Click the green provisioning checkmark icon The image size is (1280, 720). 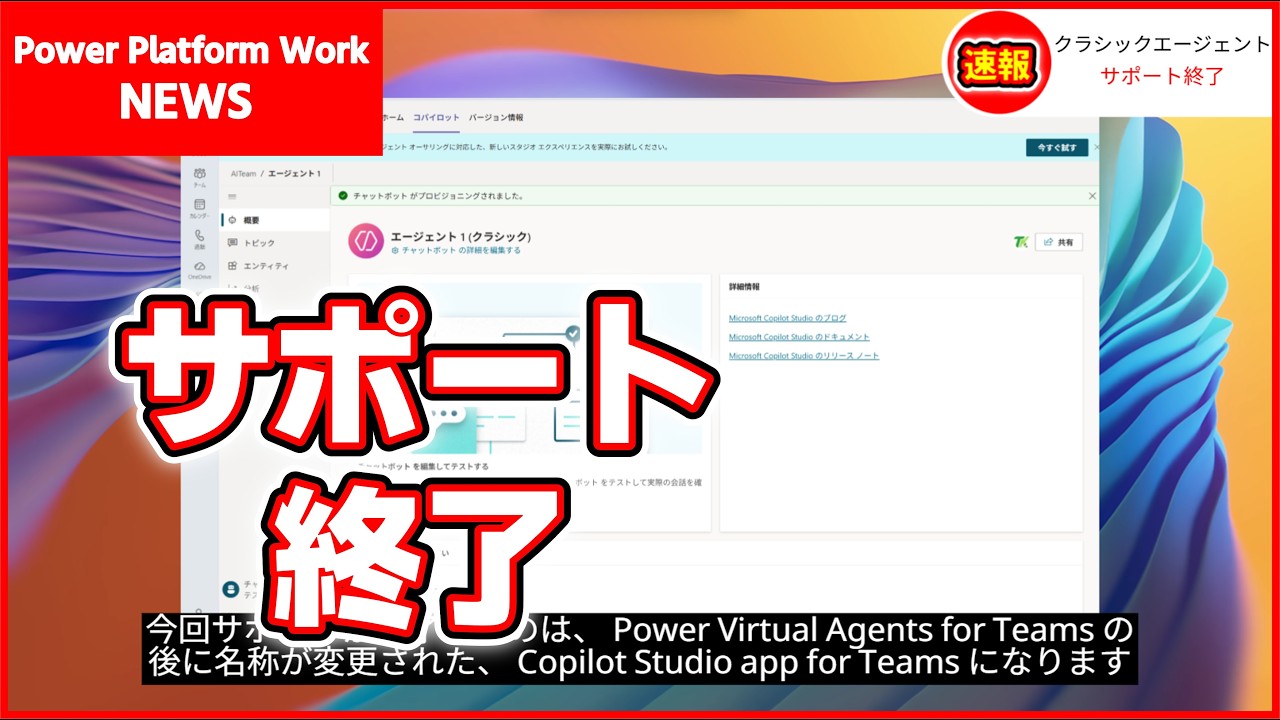tap(343, 196)
